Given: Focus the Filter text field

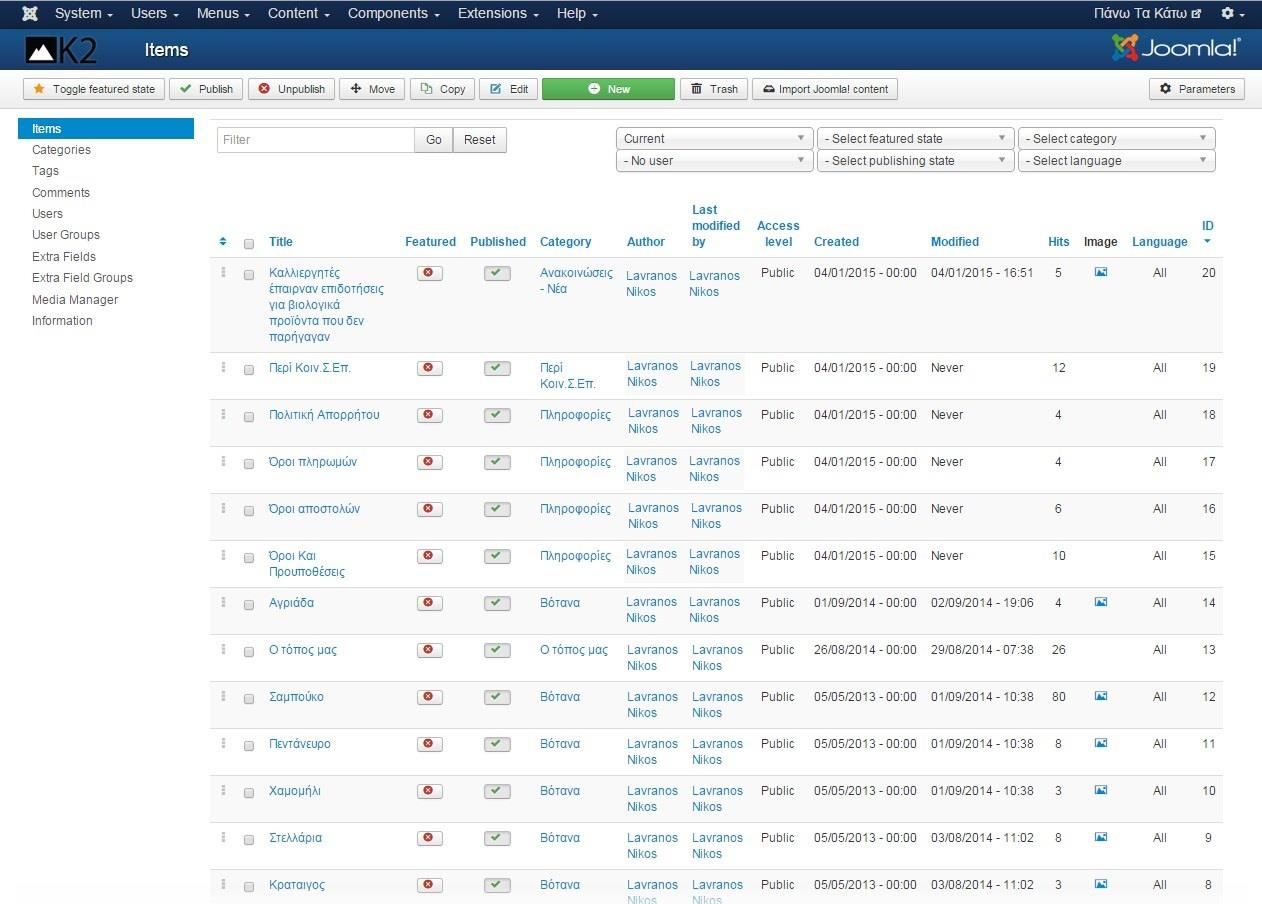Looking at the screenshot, I should coord(316,140).
